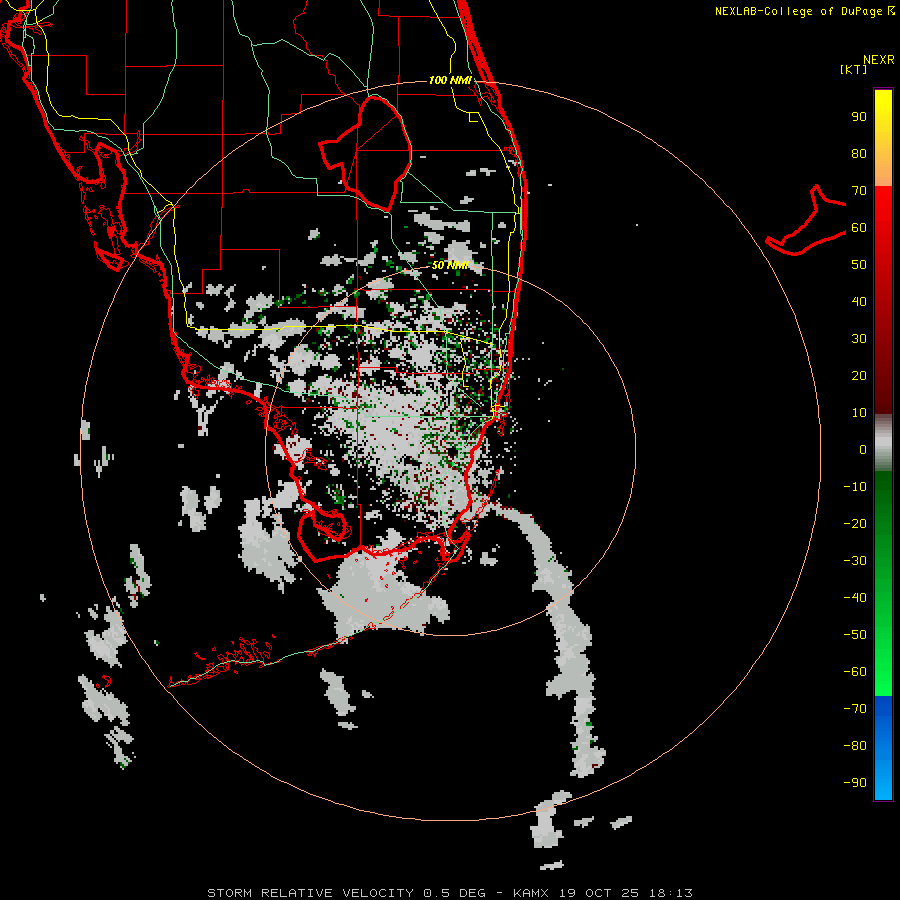
Task: Click the -10 value on velocity scale
Action: coord(855,487)
